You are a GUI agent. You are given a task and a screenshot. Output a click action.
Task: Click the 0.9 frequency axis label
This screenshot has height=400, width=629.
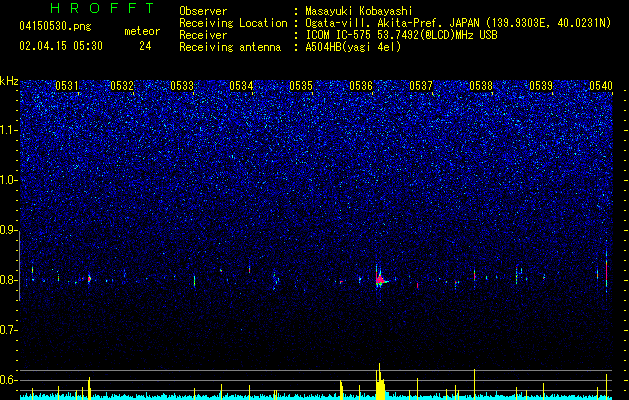(8, 230)
